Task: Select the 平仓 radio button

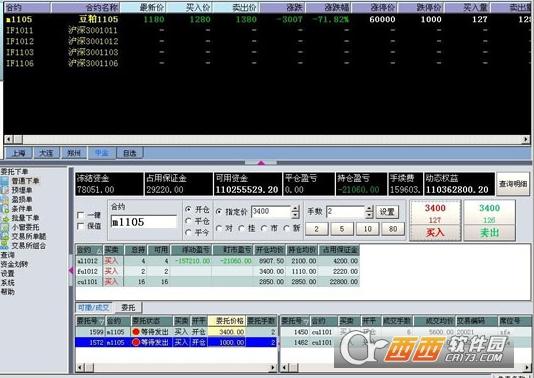Action: (188, 221)
